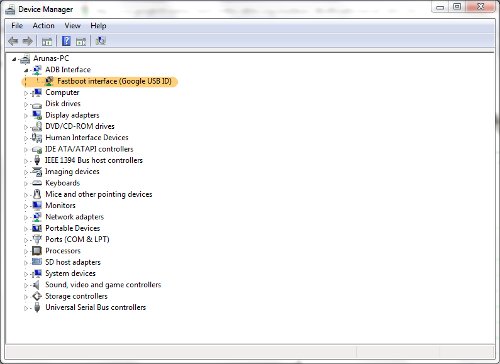Click the Ports (COM & LPT) icon
Screen dimensions: 500x364
36,239
